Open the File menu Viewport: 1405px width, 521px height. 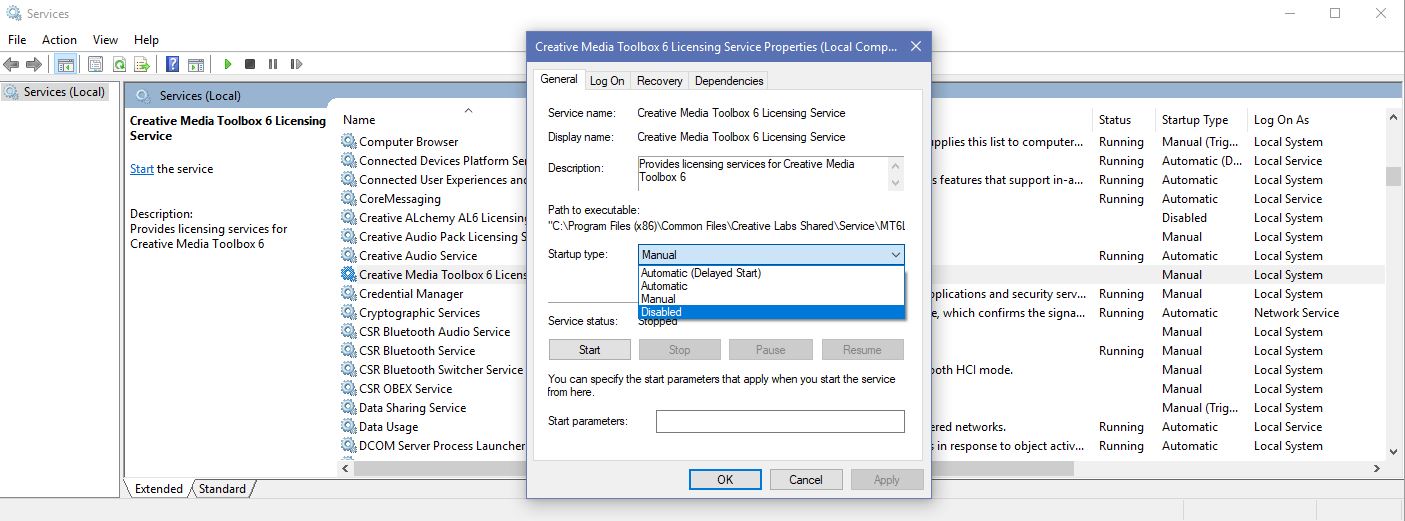[x=17, y=40]
